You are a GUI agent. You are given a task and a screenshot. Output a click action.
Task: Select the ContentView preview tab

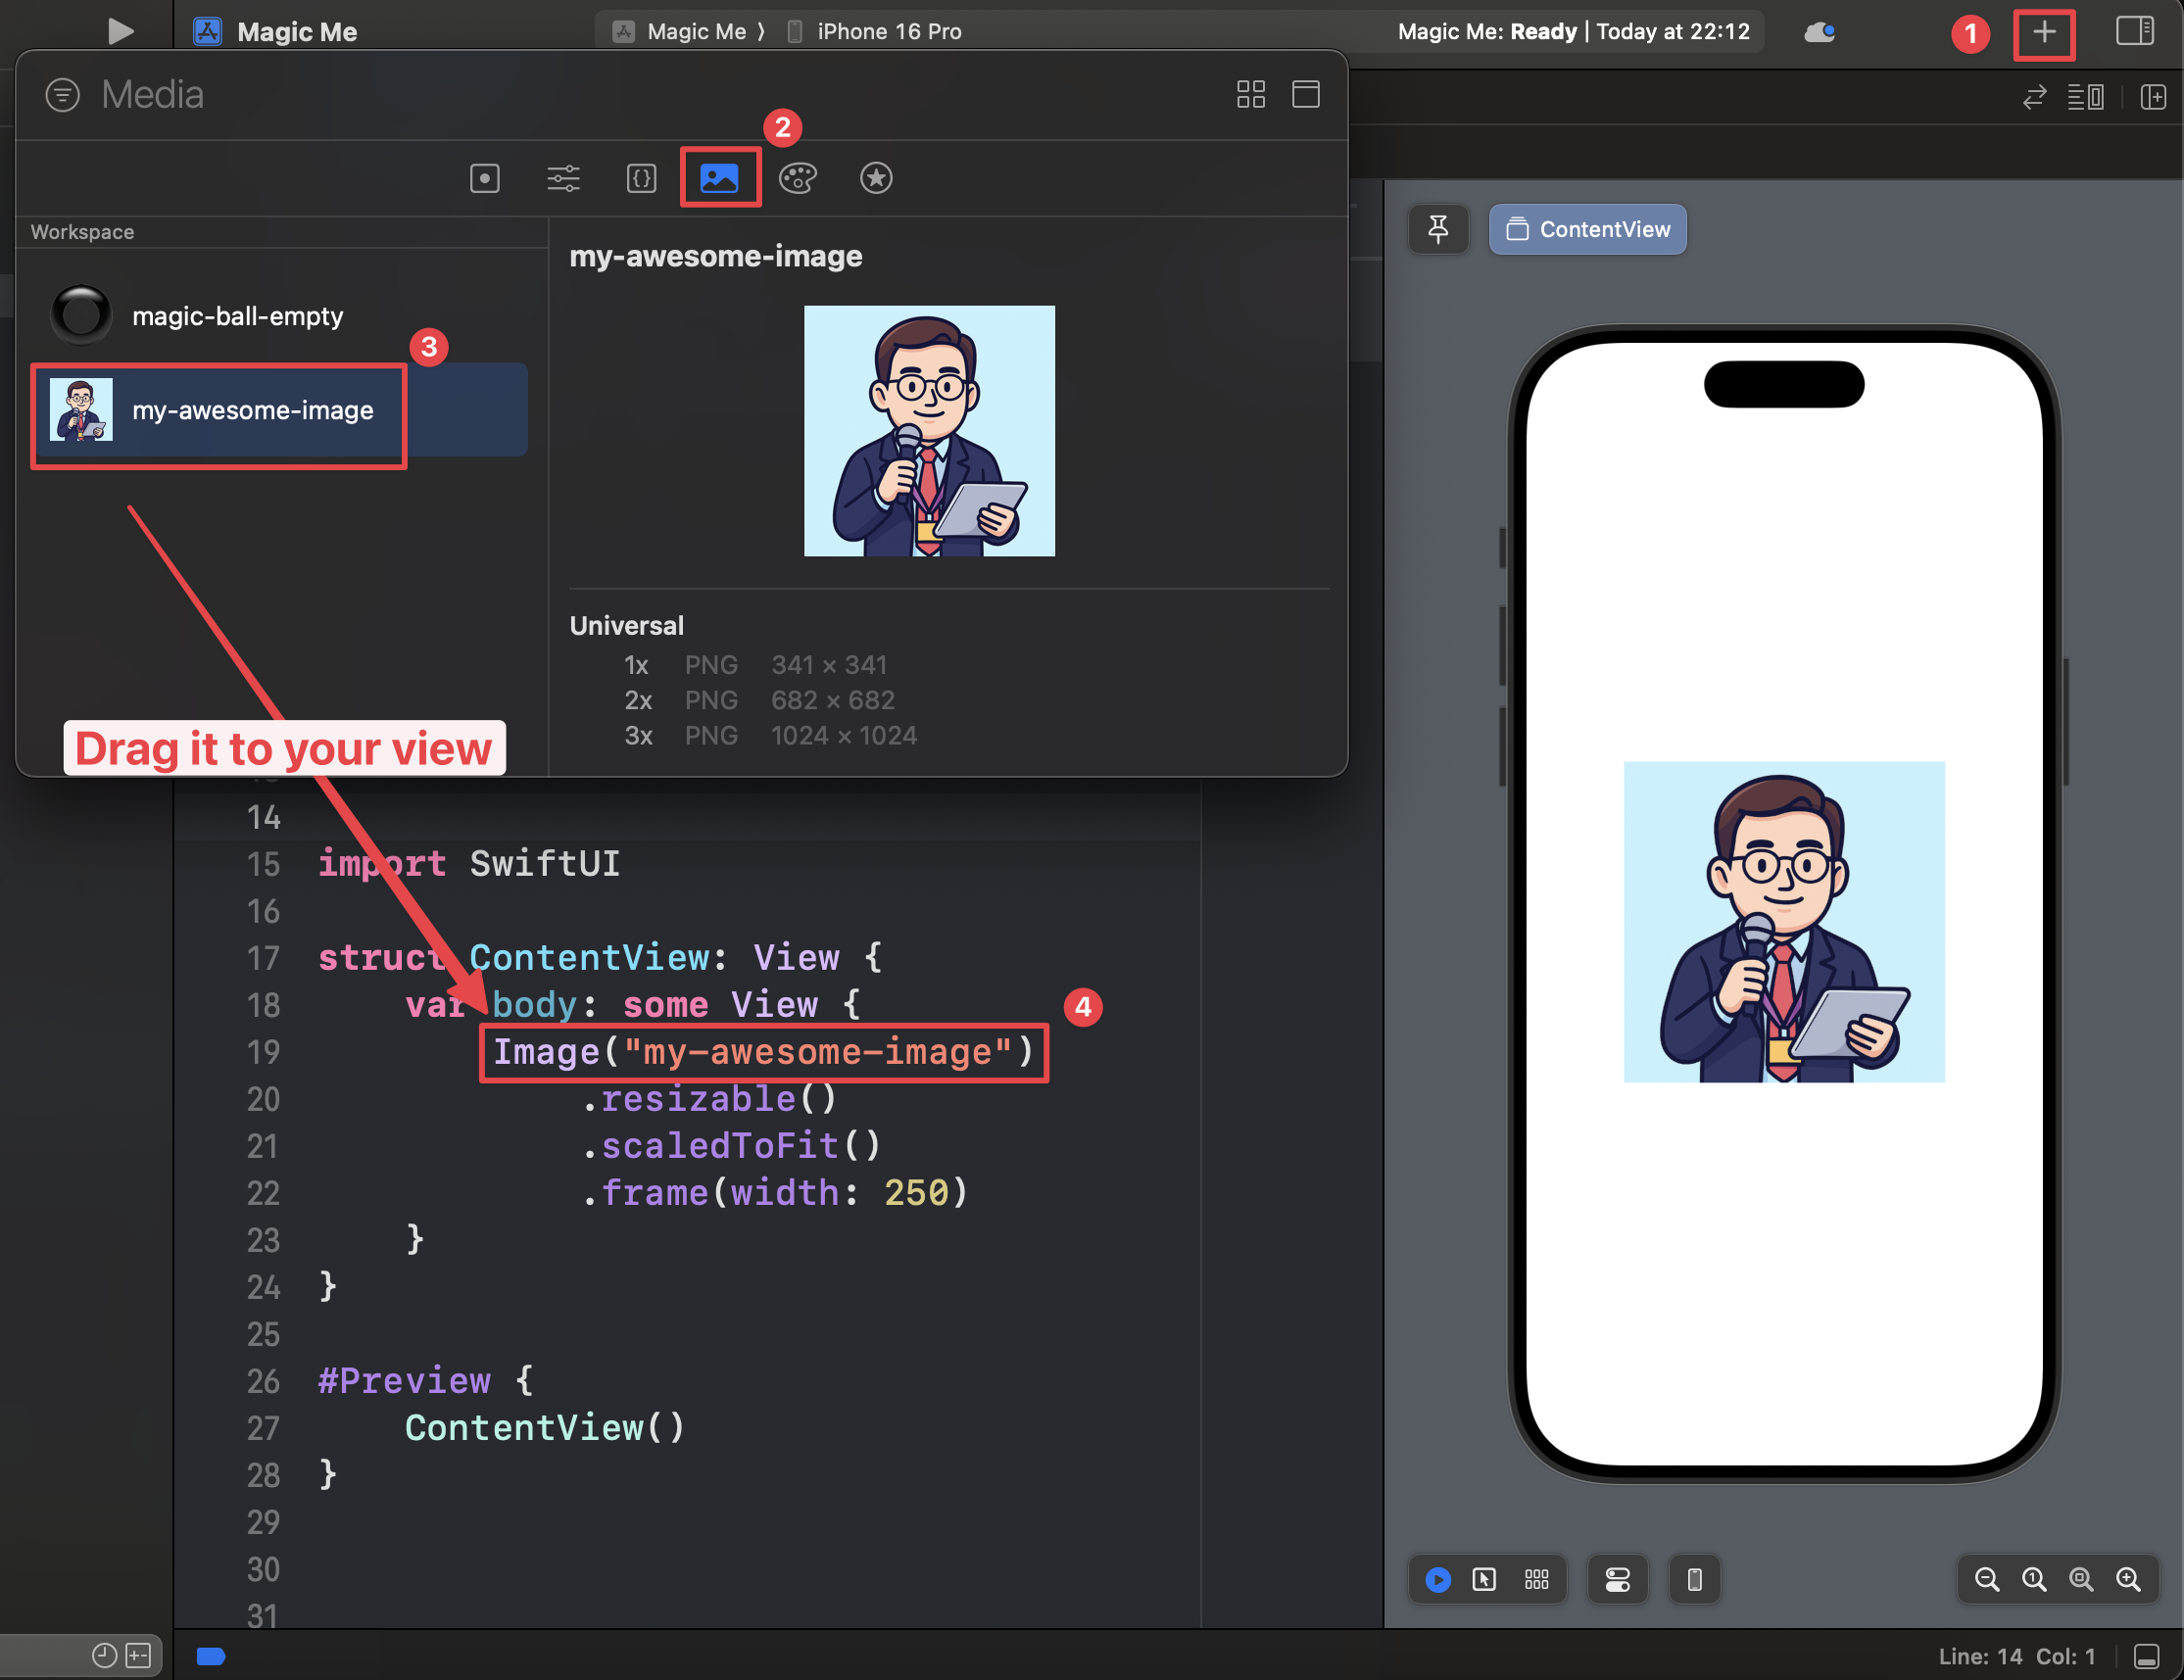(1587, 229)
